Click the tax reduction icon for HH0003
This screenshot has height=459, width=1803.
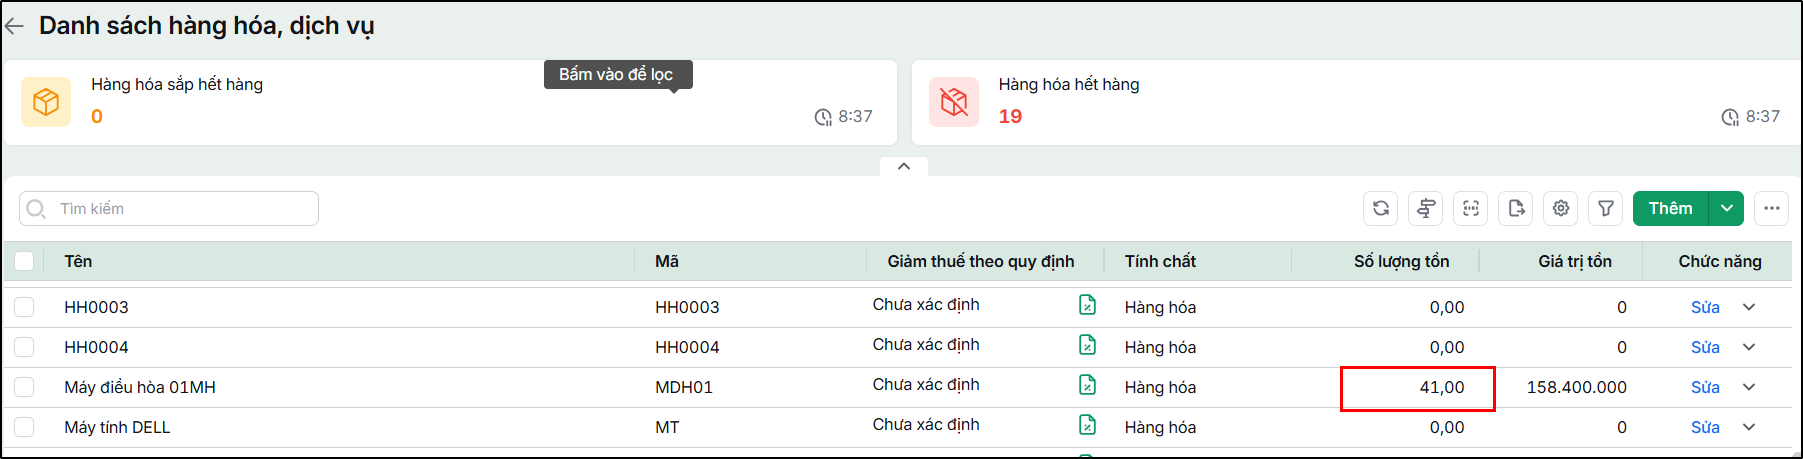pyautogui.click(x=1088, y=305)
